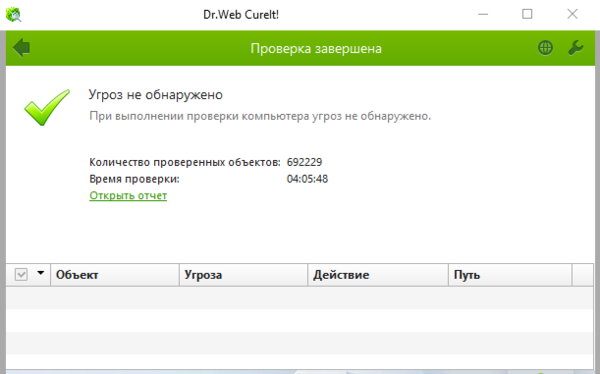Toggle the select-all checkbox in table header
600x374 pixels.
point(21,274)
